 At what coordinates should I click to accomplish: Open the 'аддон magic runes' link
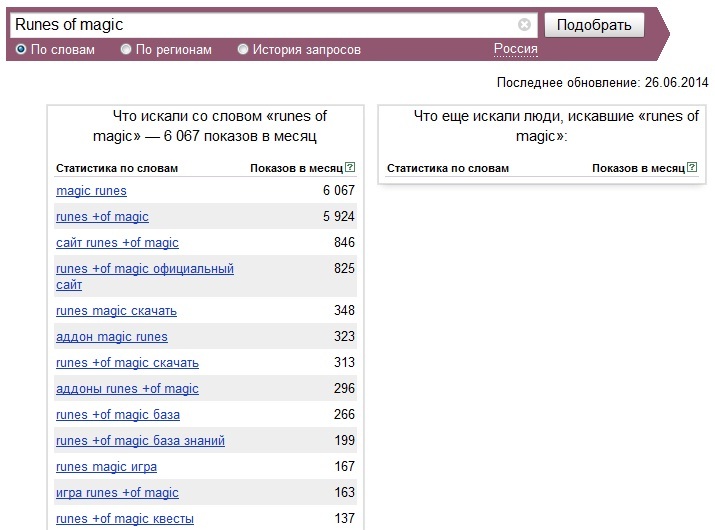(112, 337)
